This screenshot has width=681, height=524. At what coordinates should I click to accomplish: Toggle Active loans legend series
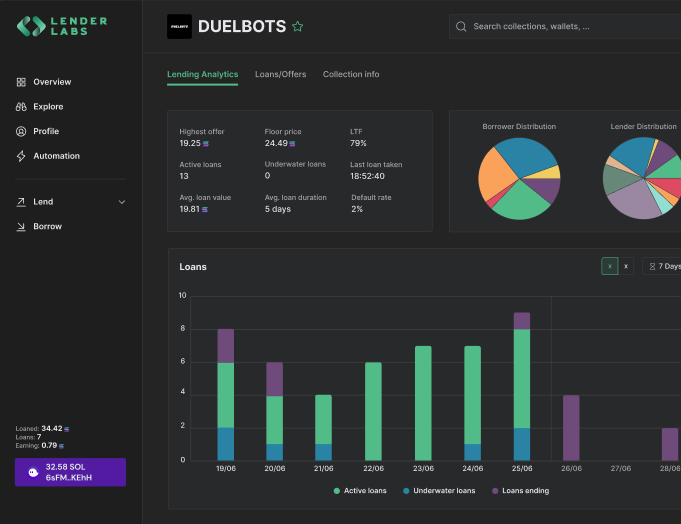pos(359,491)
